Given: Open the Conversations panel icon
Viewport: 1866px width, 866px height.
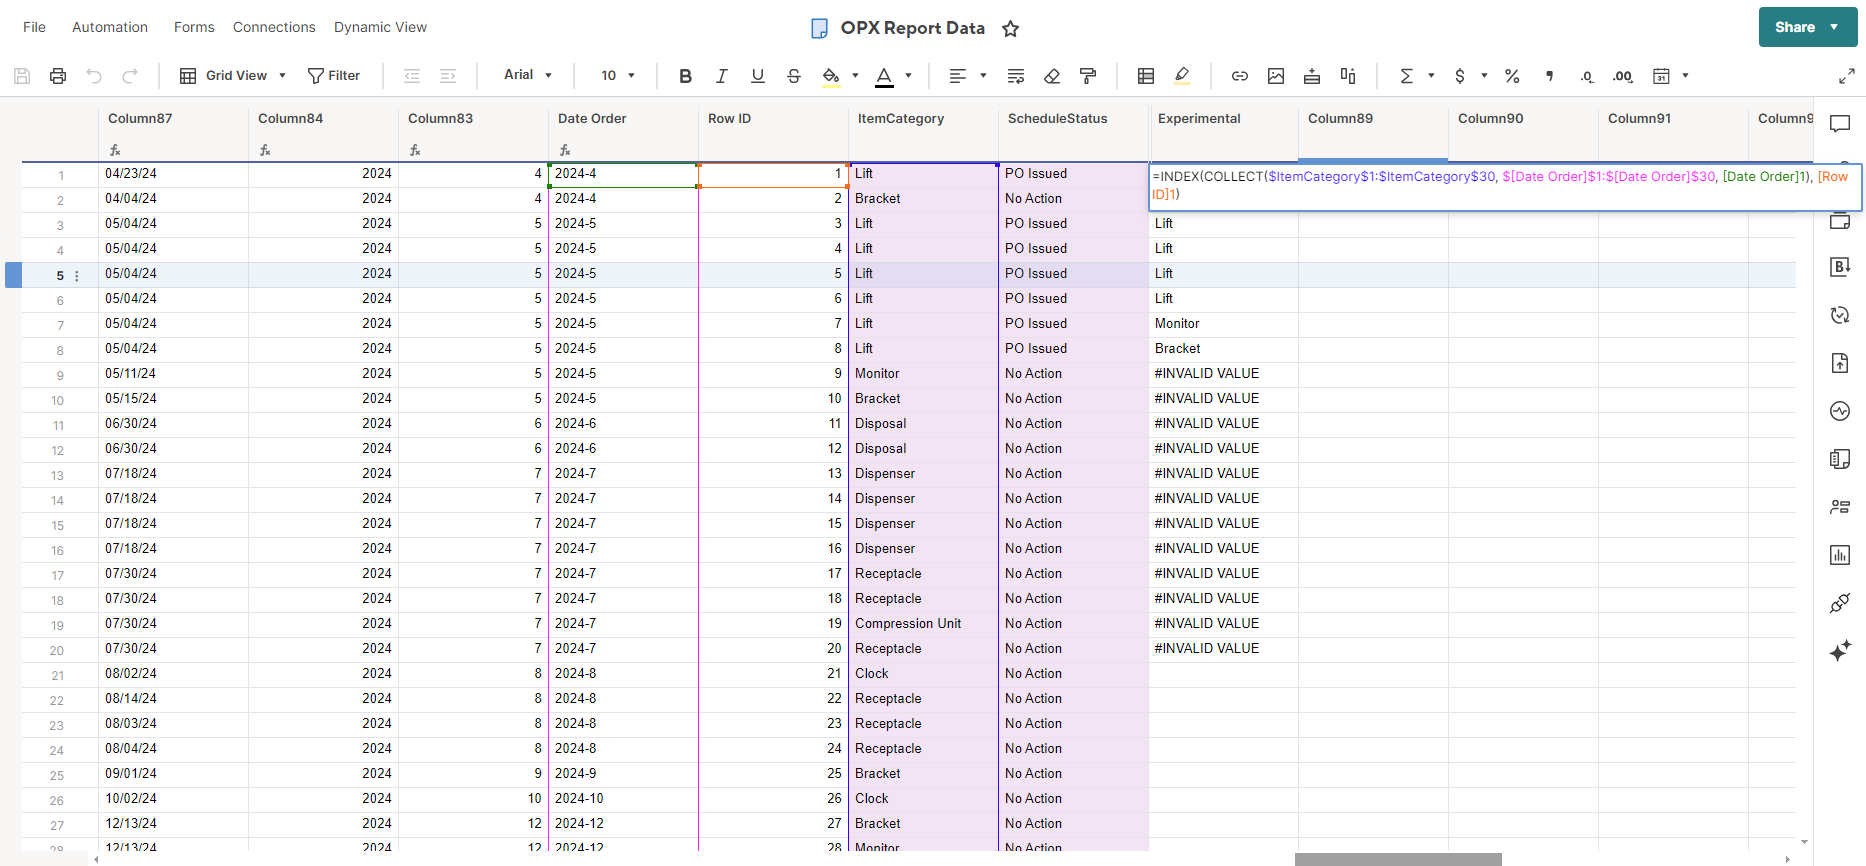Looking at the screenshot, I should 1840,124.
